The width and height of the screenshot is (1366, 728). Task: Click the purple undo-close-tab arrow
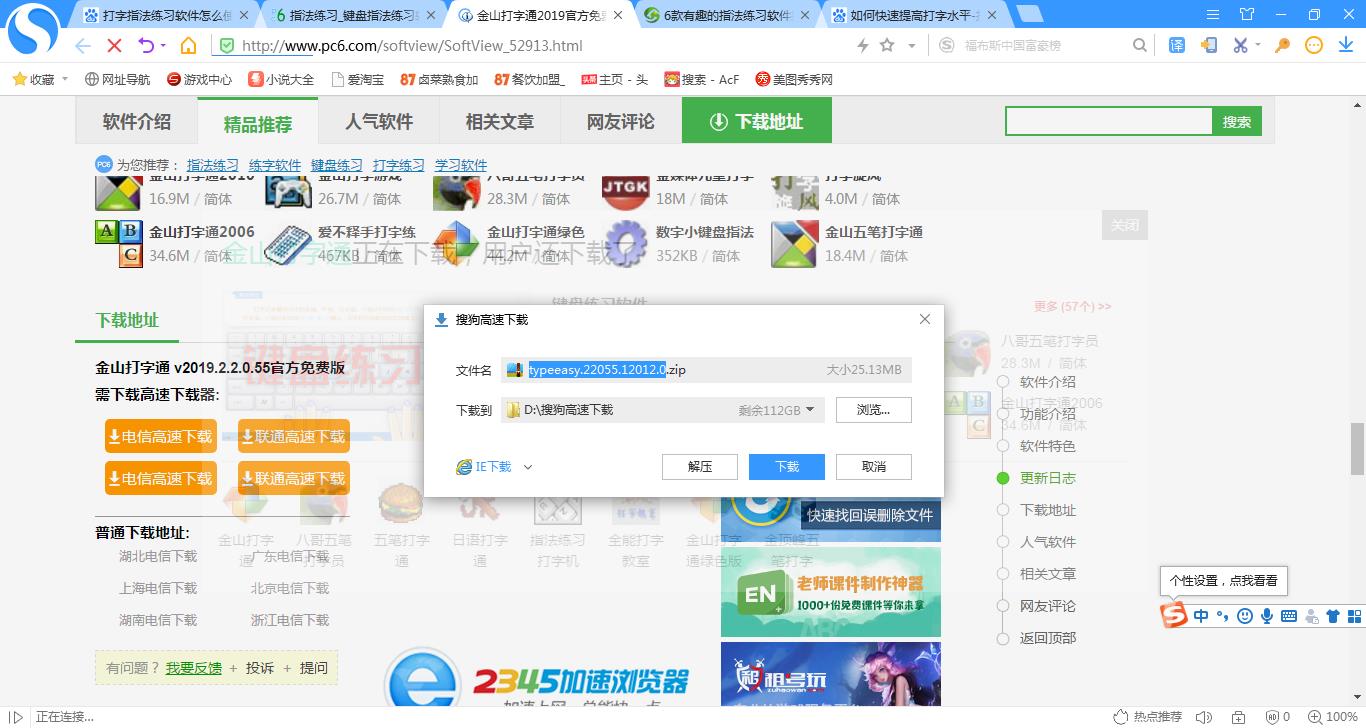pos(146,46)
